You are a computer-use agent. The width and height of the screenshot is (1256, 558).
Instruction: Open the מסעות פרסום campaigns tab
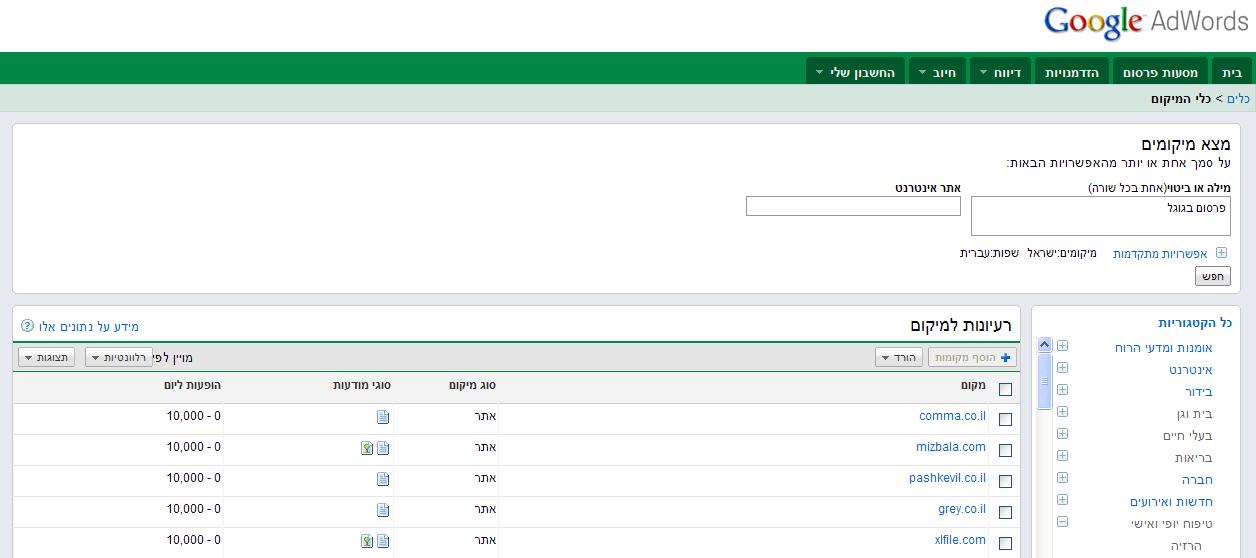(1160, 72)
